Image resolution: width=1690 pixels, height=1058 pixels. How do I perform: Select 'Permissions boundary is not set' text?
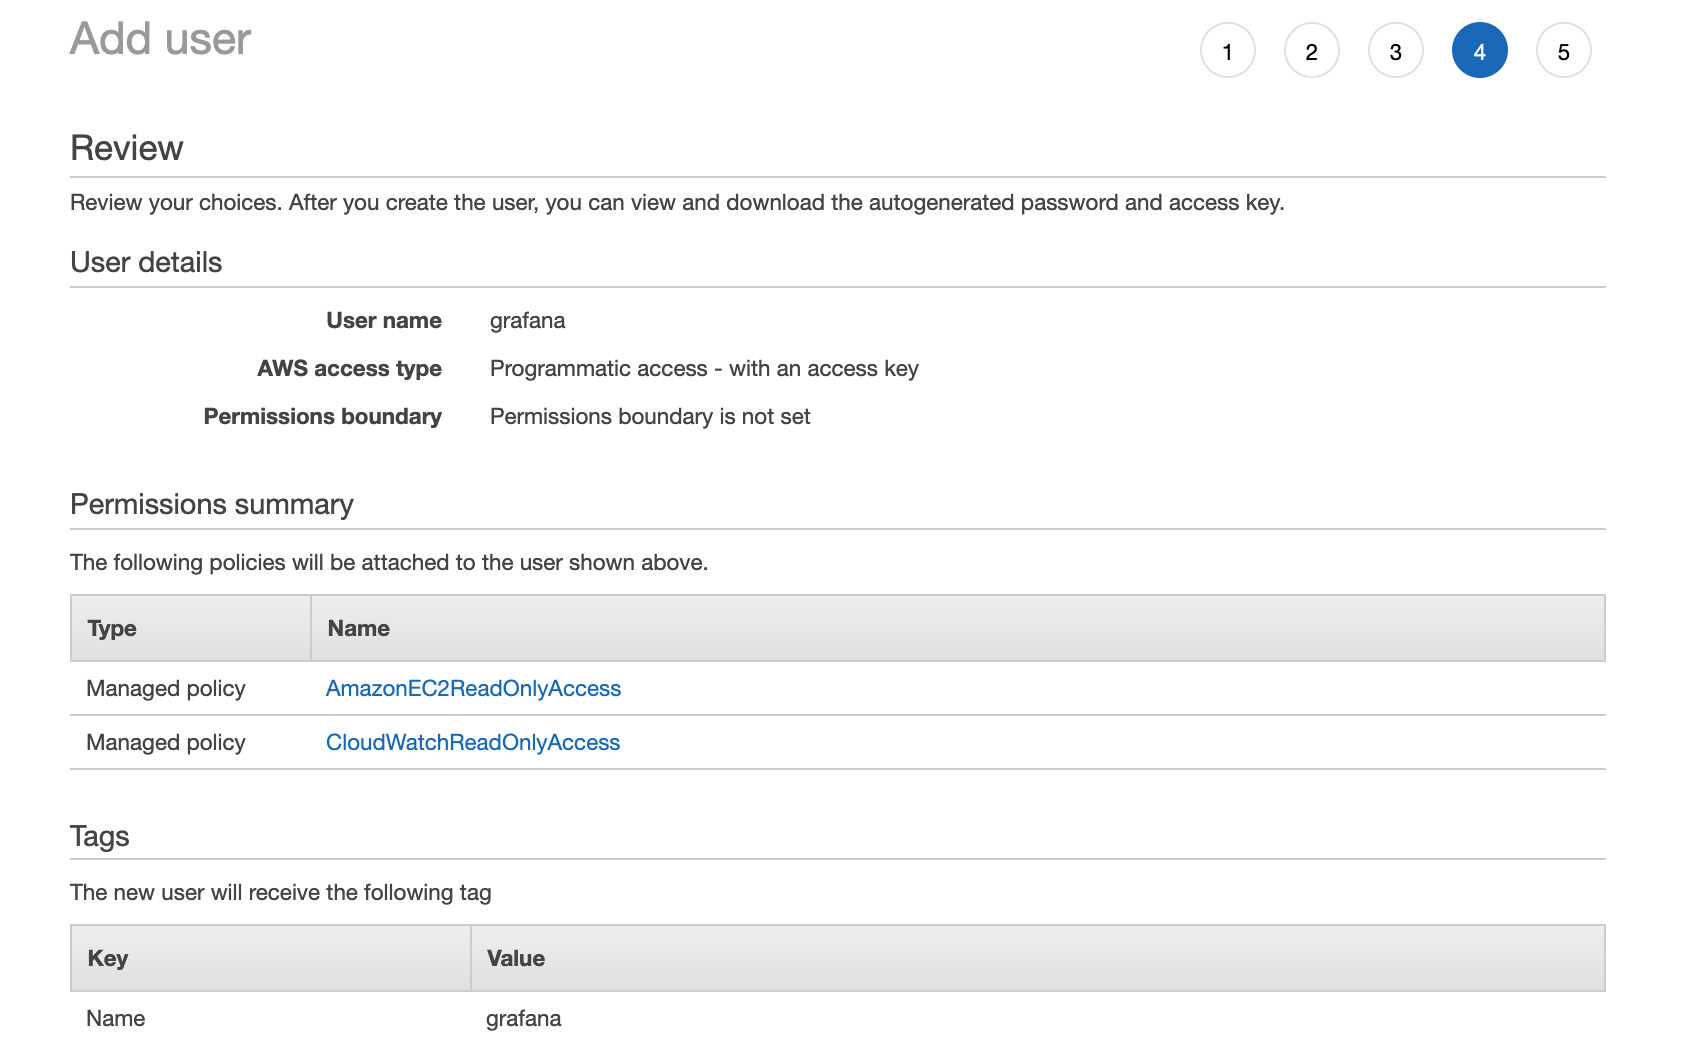650,416
